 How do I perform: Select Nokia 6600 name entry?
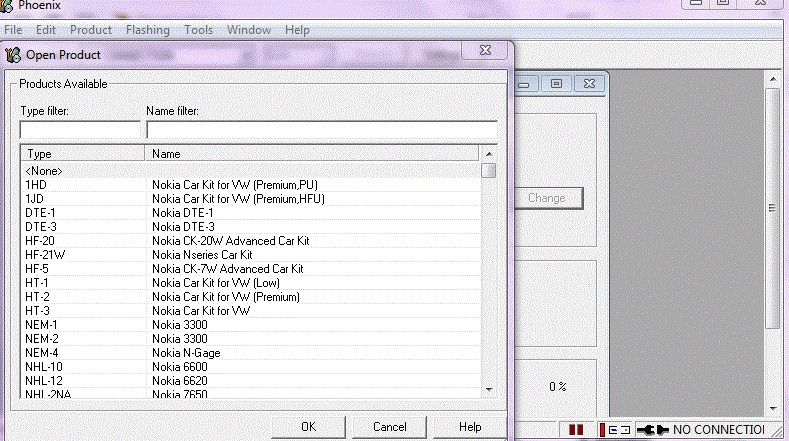pyautogui.click(x=180, y=367)
